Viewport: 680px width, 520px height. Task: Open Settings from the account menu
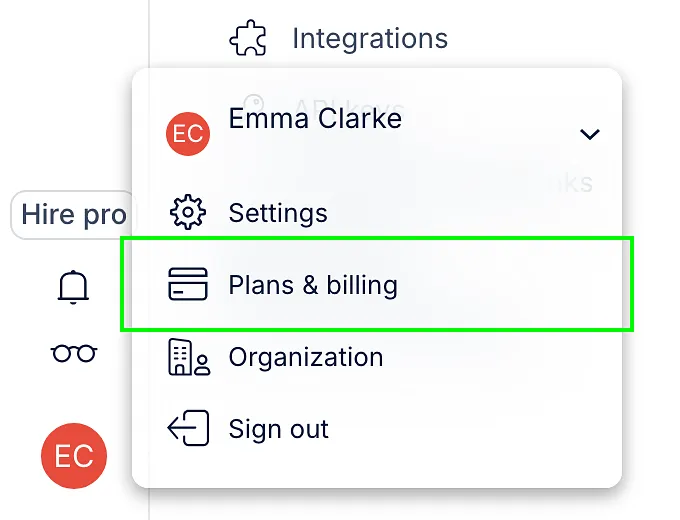tap(278, 213)
